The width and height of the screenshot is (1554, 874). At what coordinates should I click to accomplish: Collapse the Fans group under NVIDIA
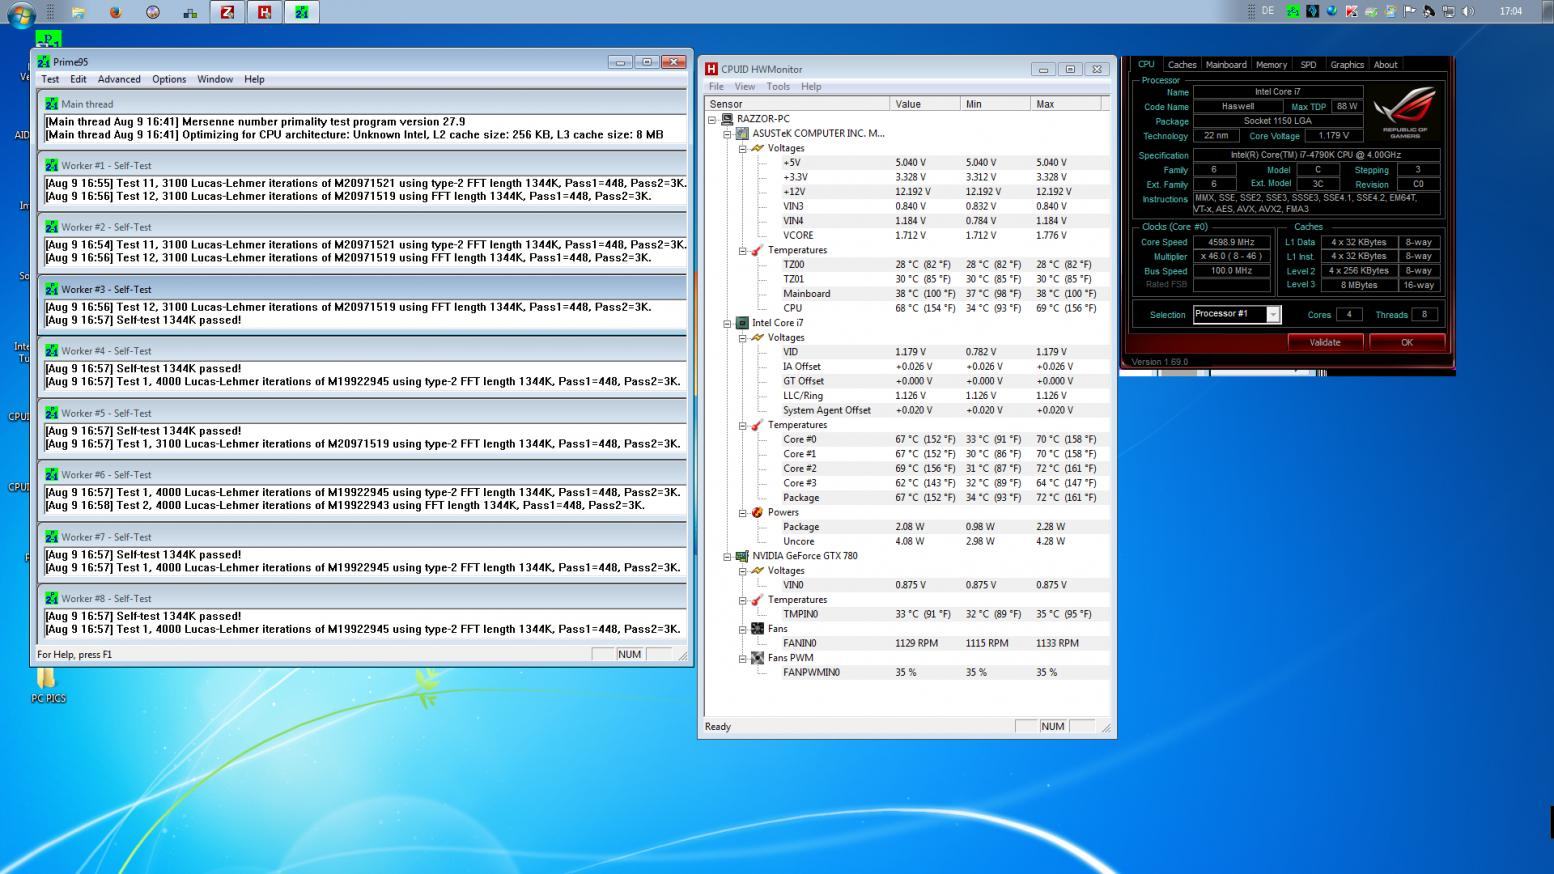[x=743, y=629]
